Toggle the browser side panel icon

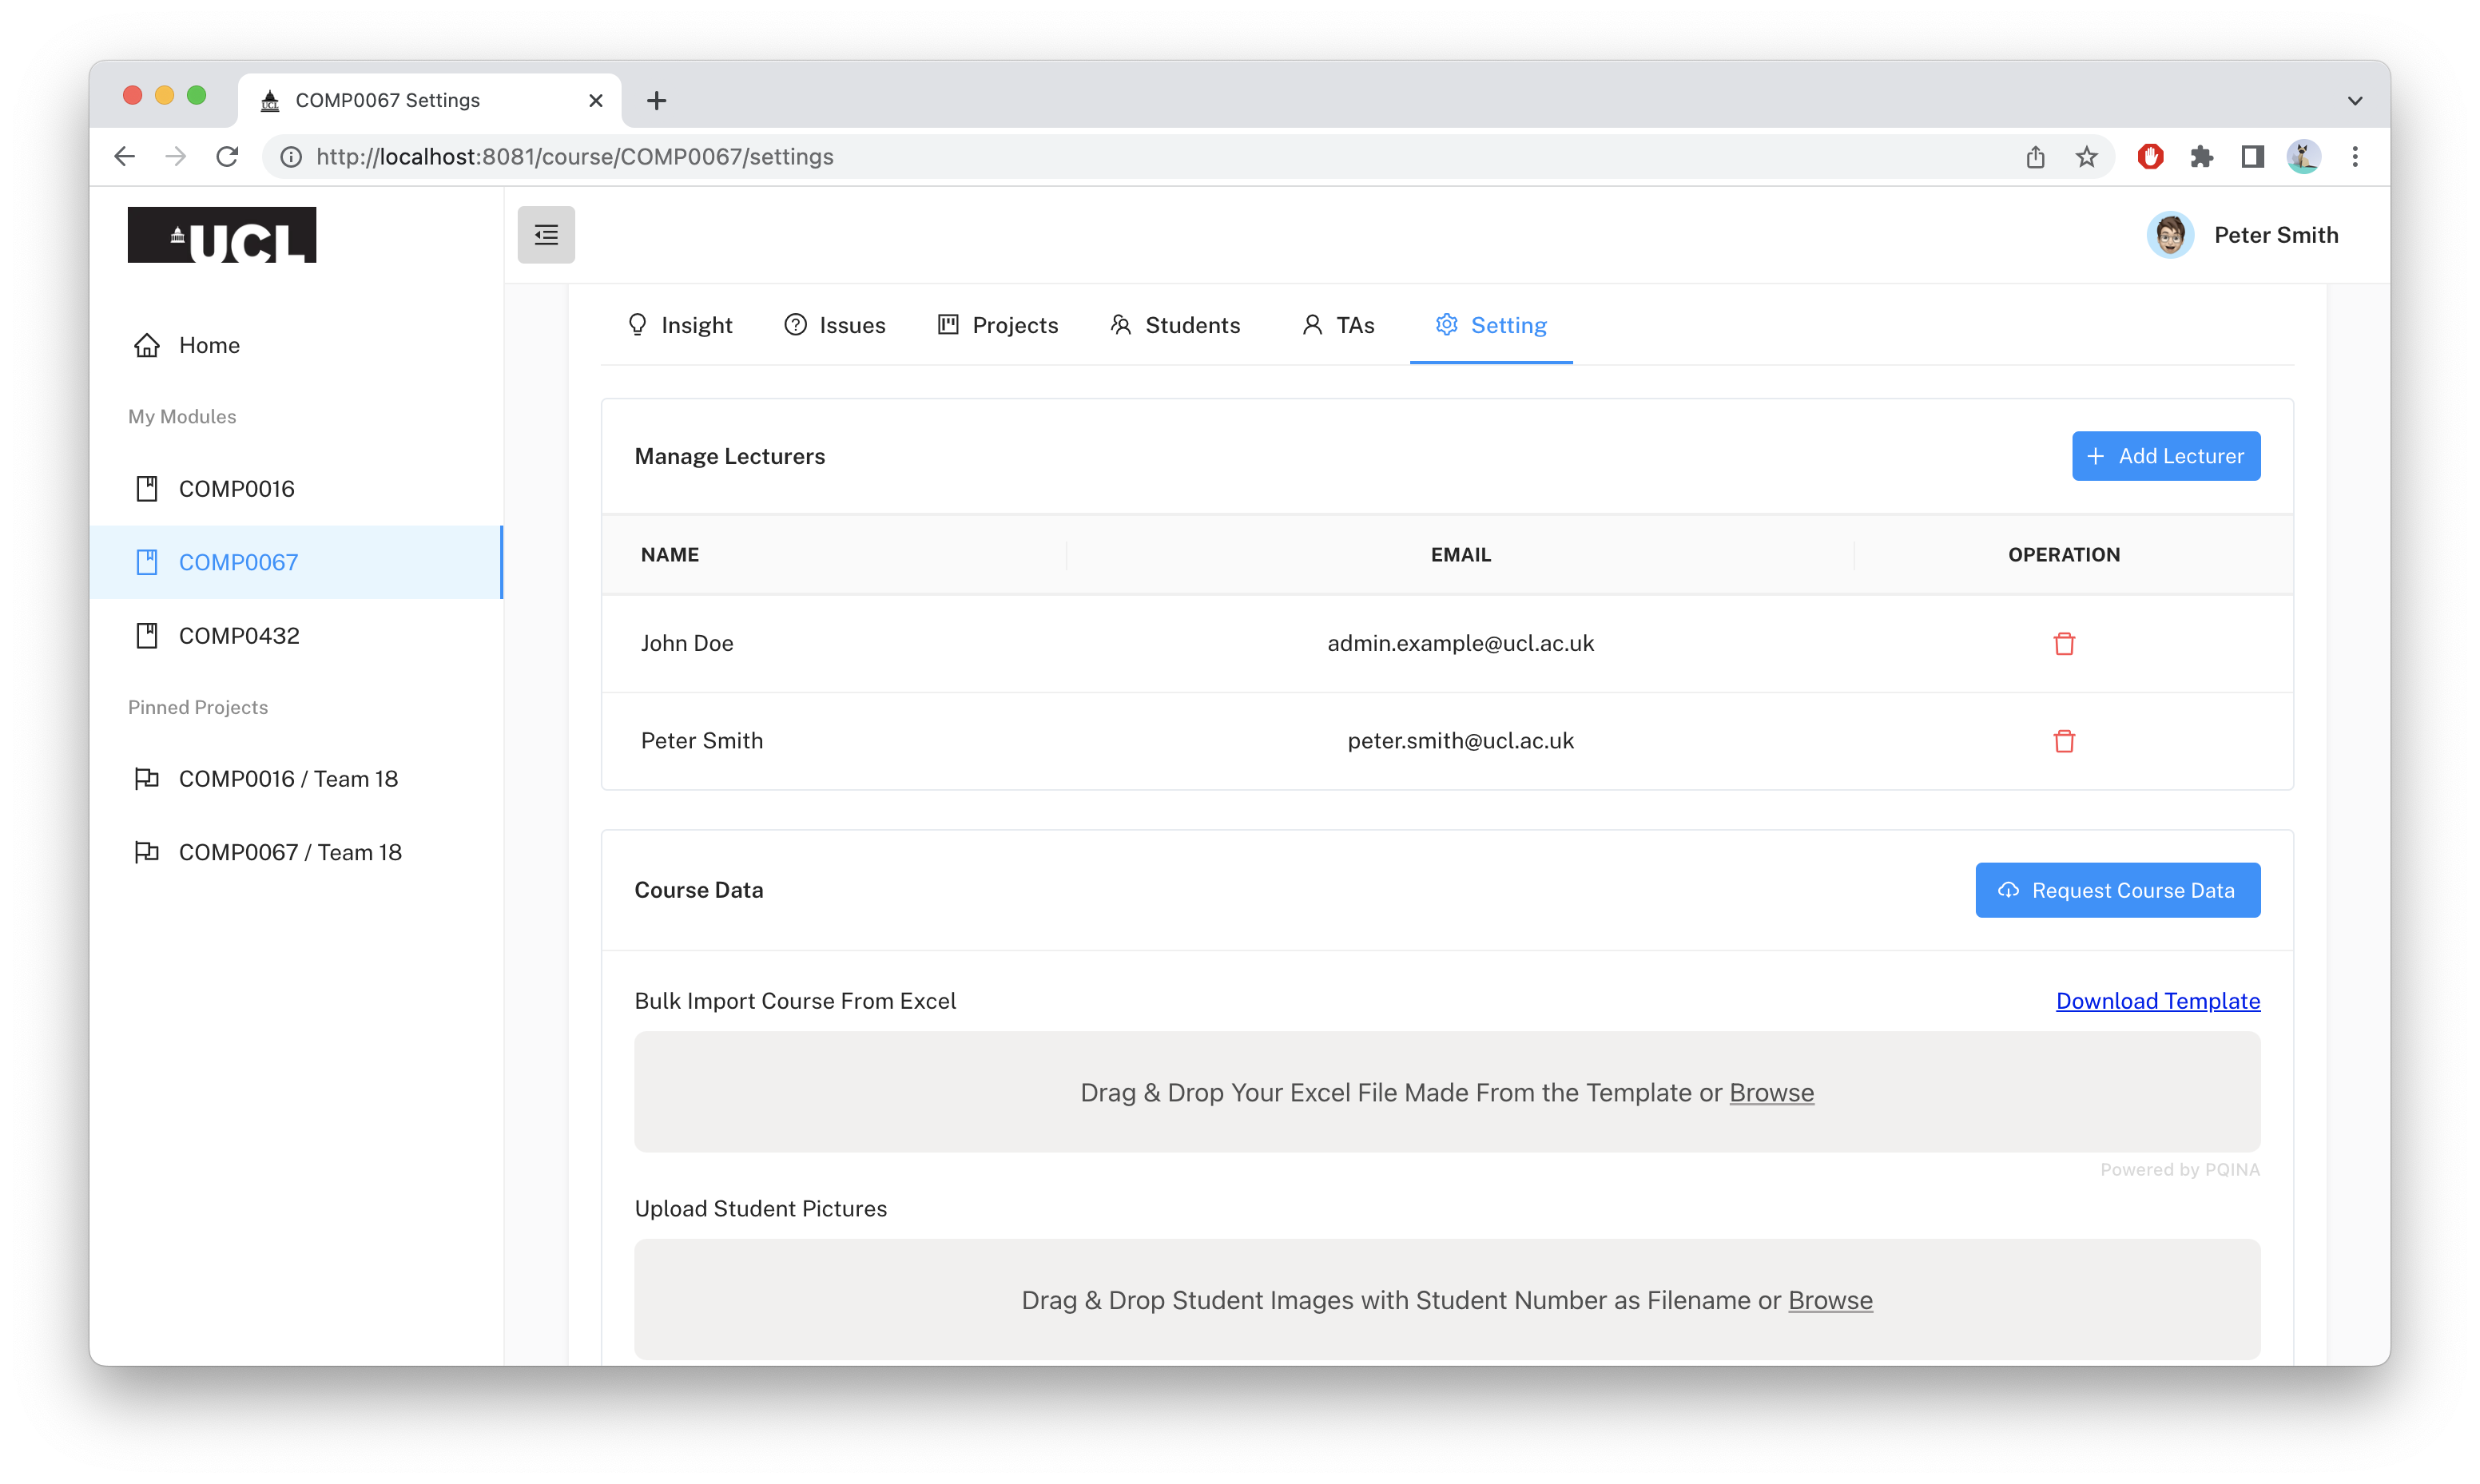2252,157
